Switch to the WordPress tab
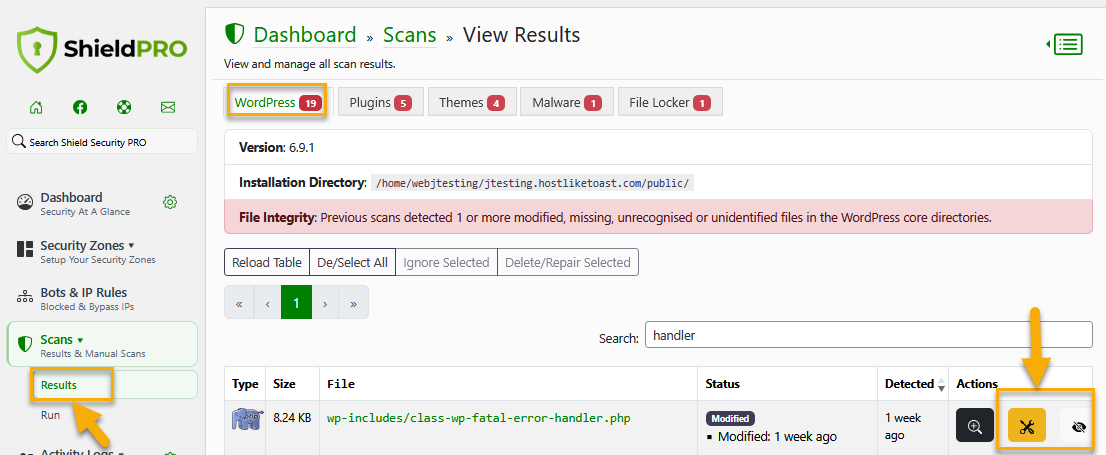1106x455 pixels. tap(276, 102)
